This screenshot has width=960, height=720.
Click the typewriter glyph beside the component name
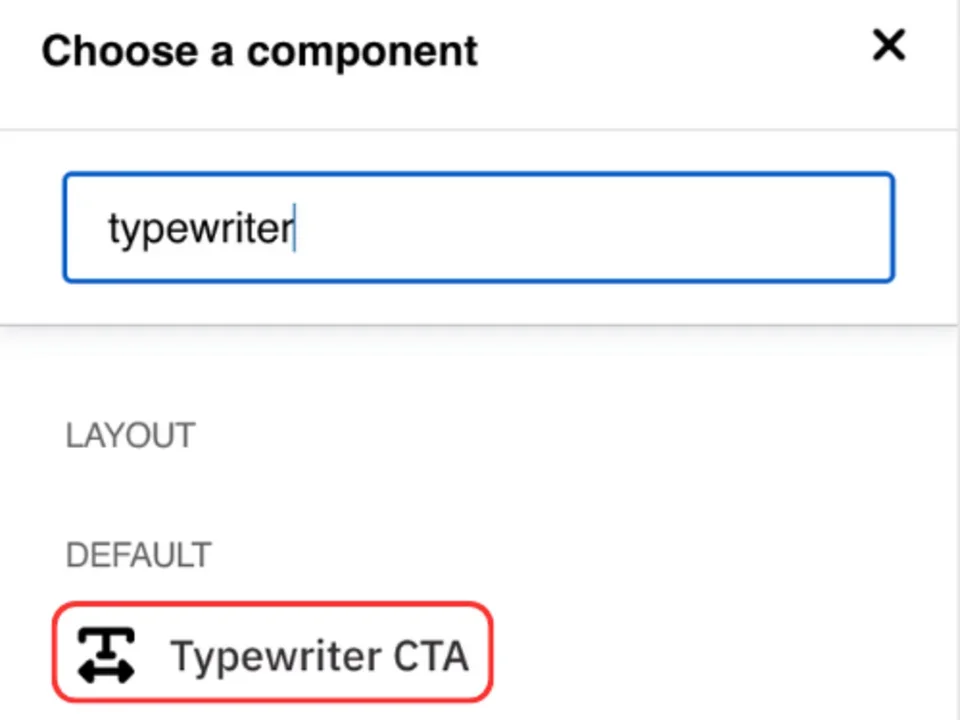[x=105, y=653]
